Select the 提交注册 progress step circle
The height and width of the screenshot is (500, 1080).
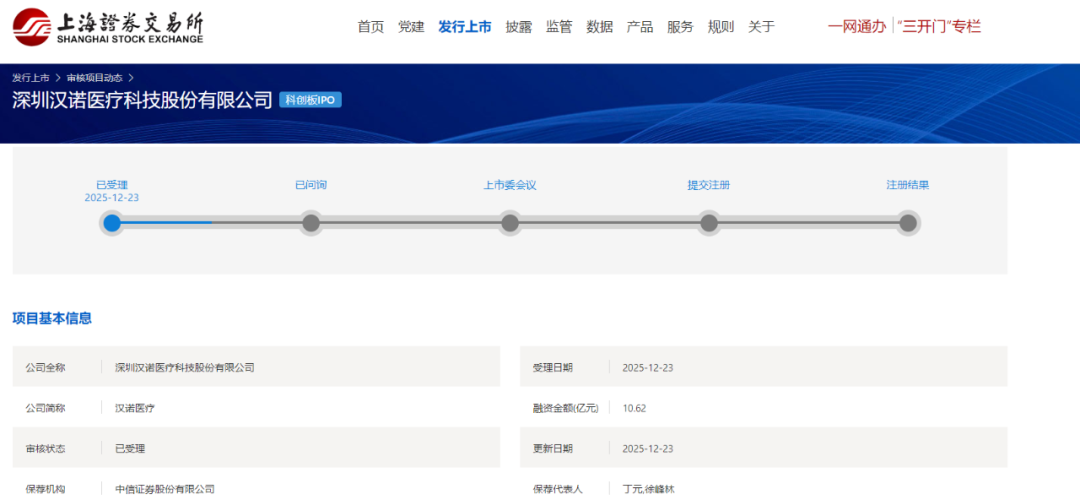tap(709, 223)
